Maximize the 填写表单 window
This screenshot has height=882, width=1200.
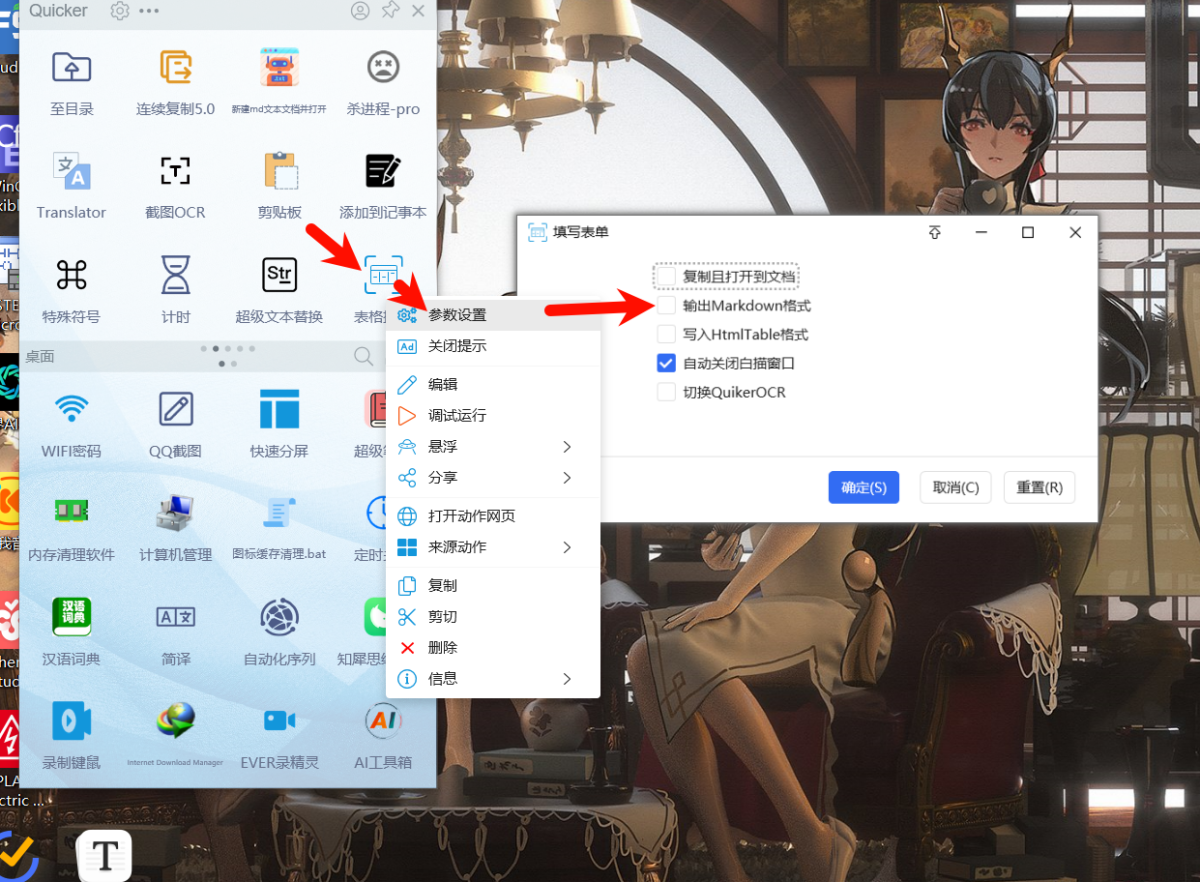[x=1027, y=232]
